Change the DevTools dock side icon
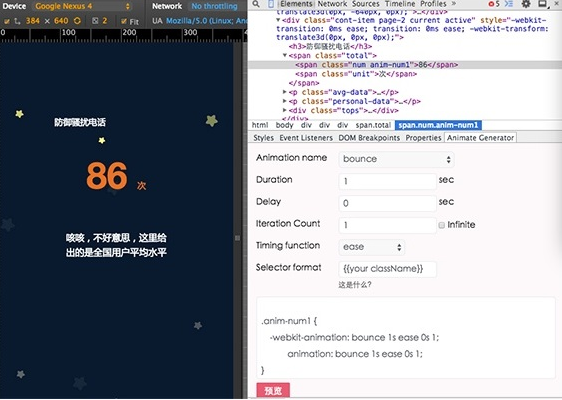Image resolution: width=562 pixels, height=400 pixels. coord(543,4)
